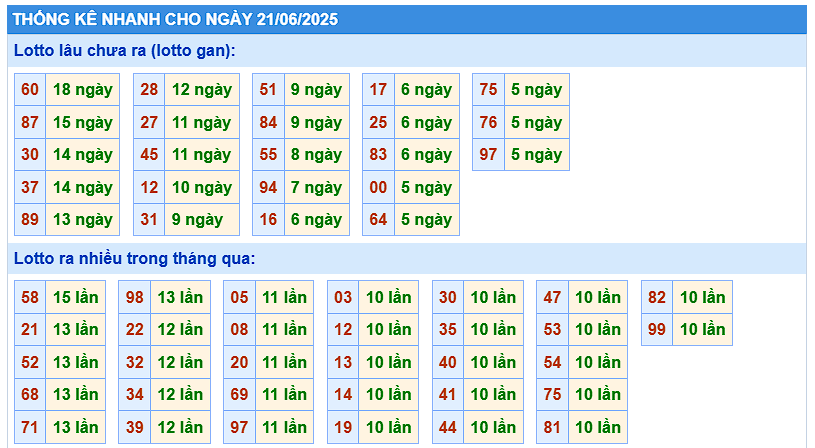815x448 pixels.
Task: Click frequent number 58
Action: pos(30,297)
